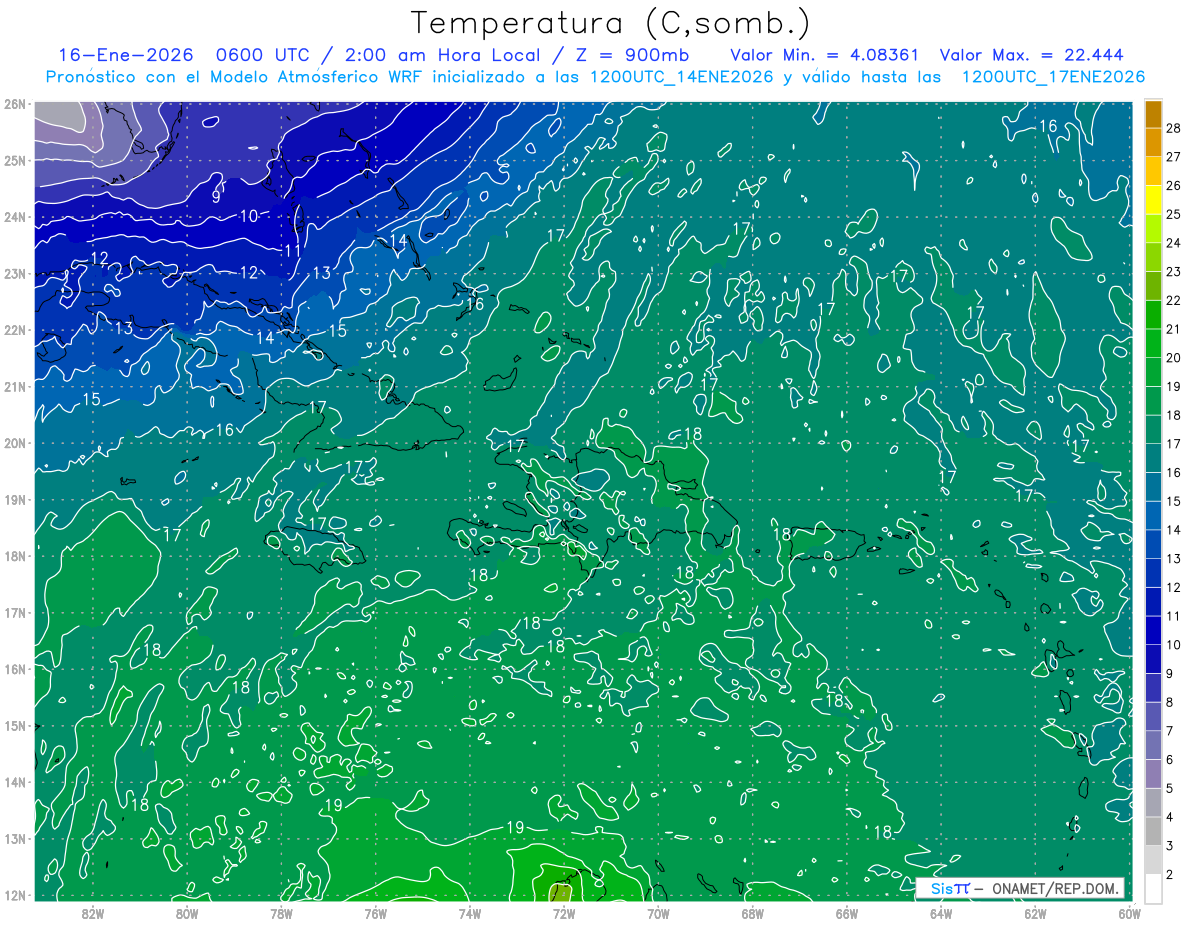
Task: Click the gray swatch between 3 and 4
Action: [x=1154, y=832]
